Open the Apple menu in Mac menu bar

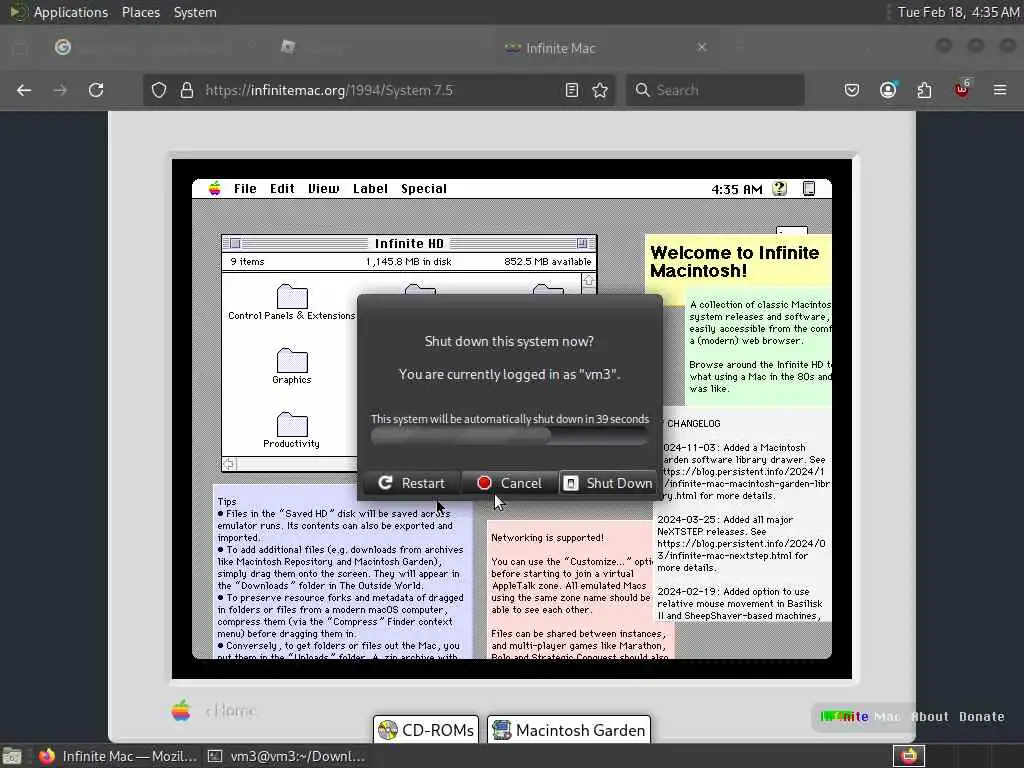(x=214, y=189)
